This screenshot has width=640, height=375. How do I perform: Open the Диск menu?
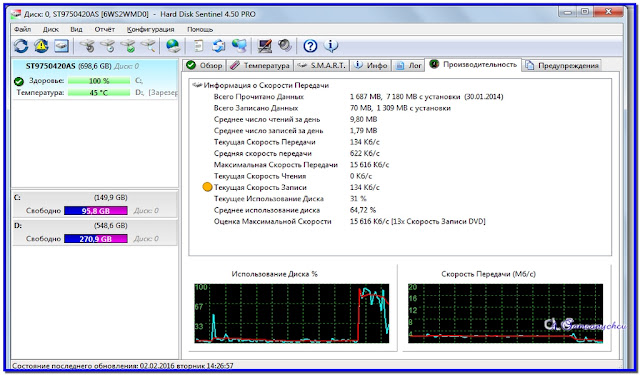click(x=51, y=29)
